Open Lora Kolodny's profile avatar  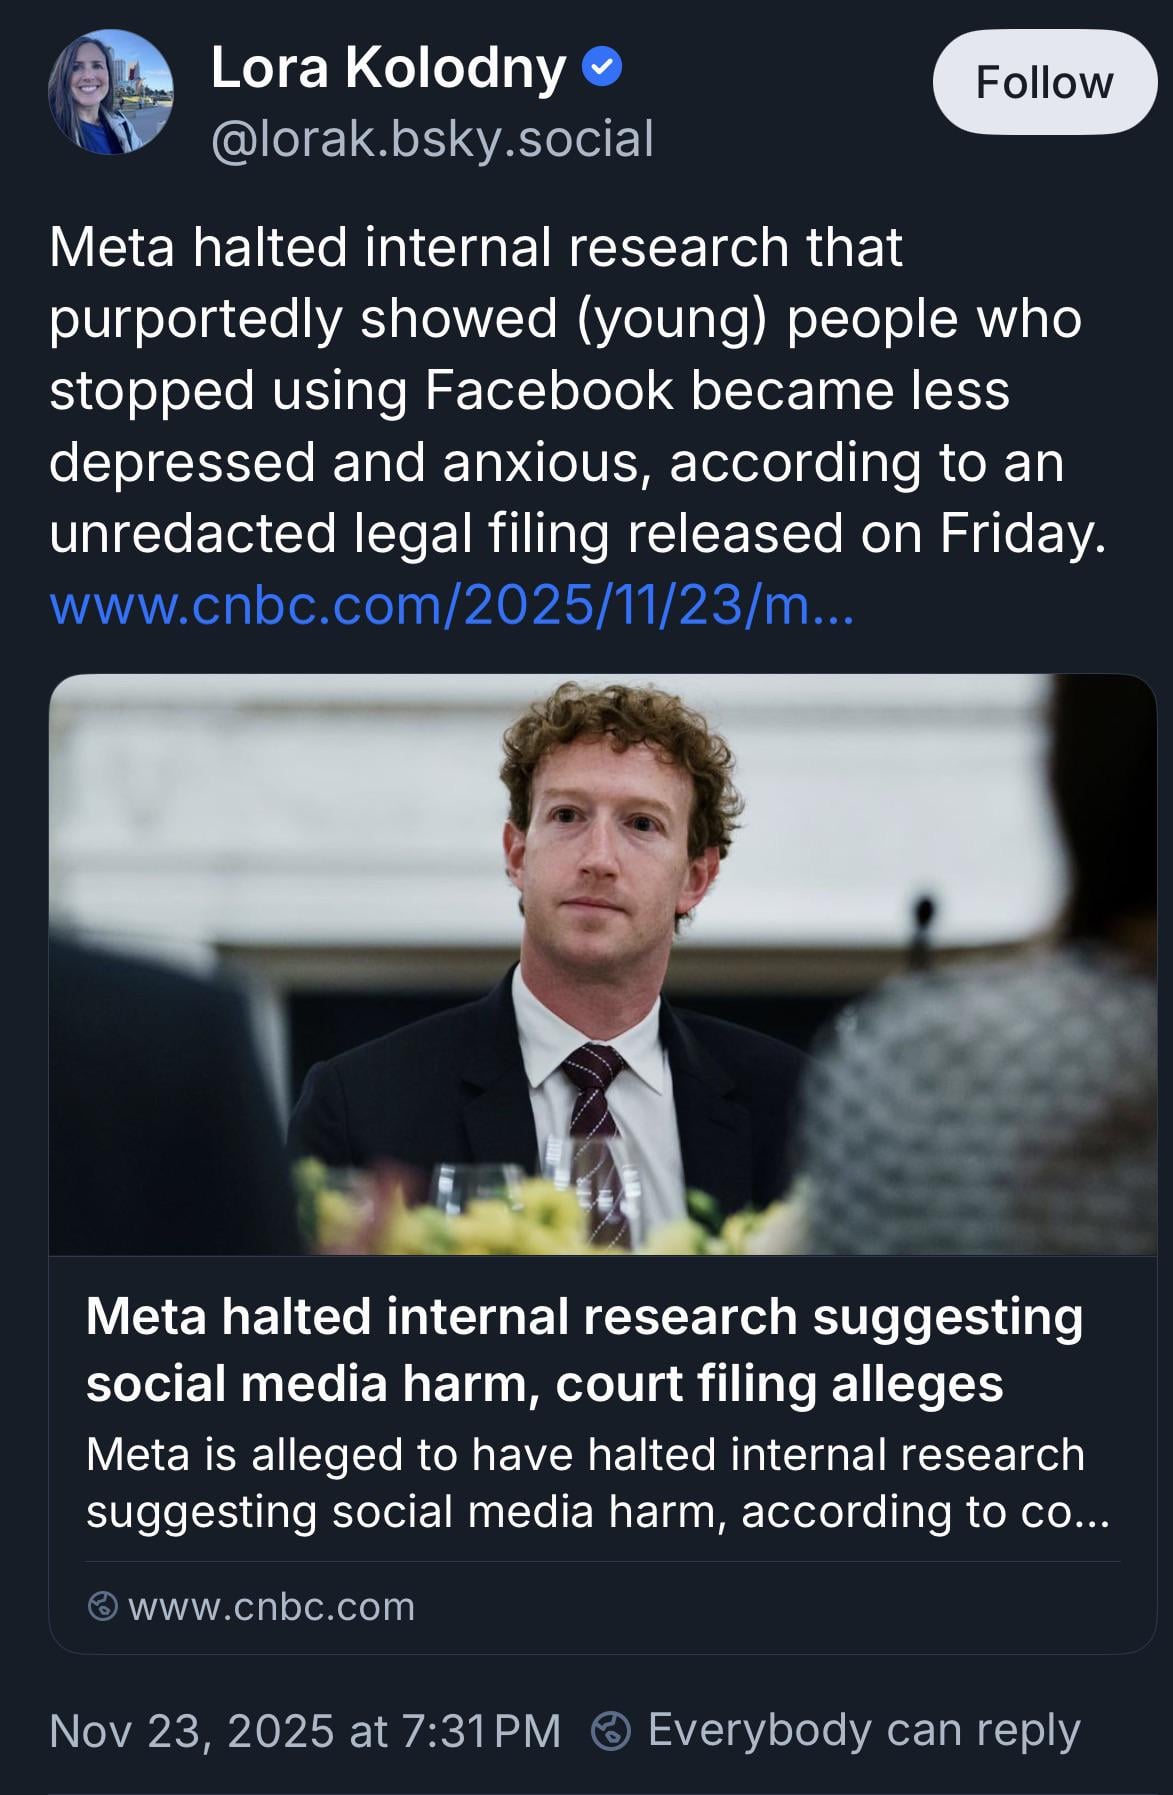tap(111, 92)
